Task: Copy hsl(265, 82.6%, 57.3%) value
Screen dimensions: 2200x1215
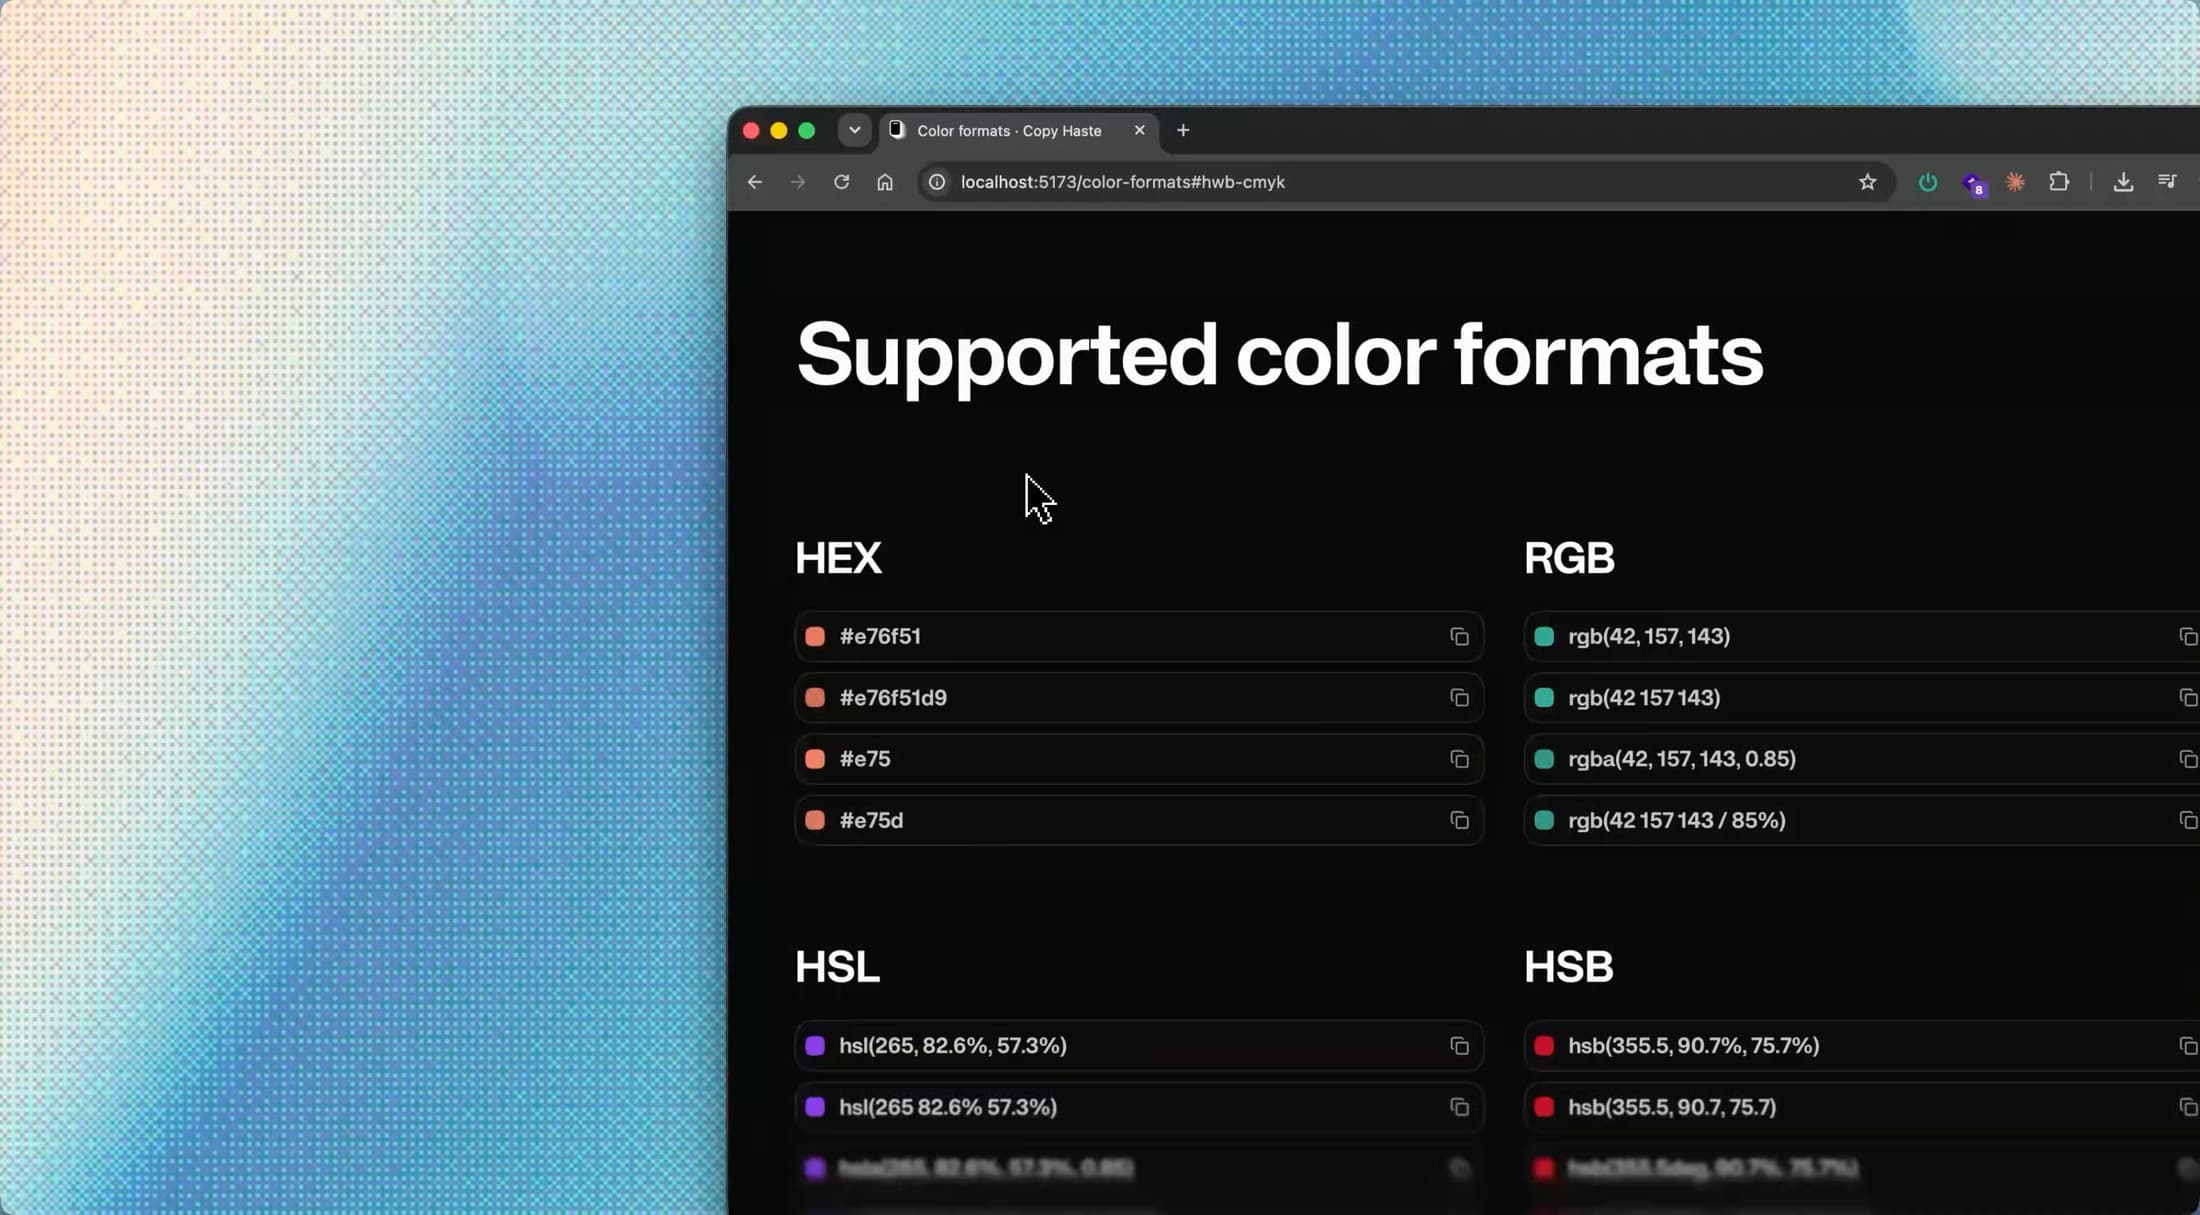Action: click(1459, 1046)
